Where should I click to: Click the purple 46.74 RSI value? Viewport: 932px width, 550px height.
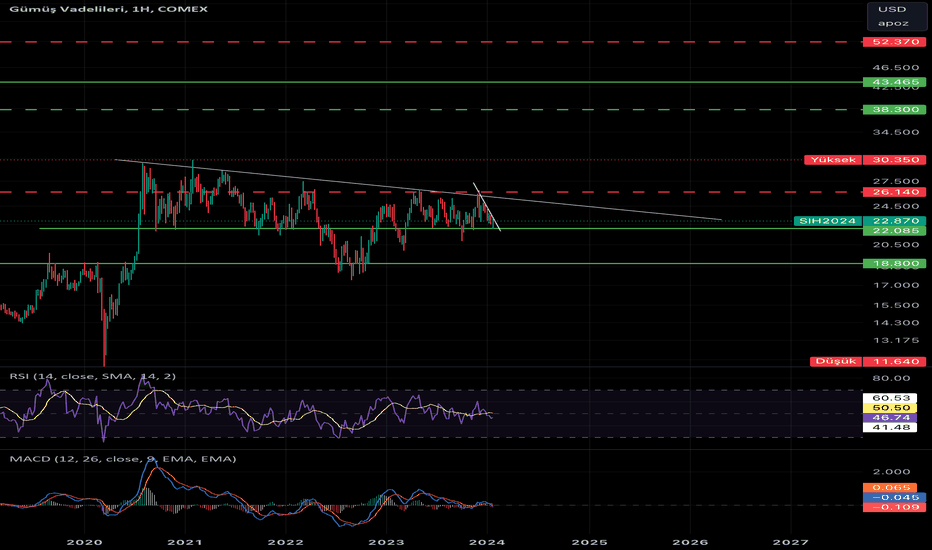point(892,418)
